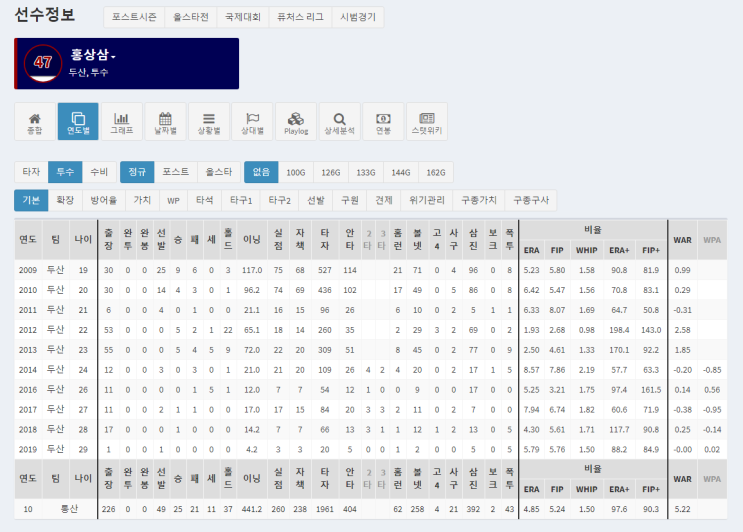Sort by the top WAR column header
743x532 pixels.
click(682, 240)
